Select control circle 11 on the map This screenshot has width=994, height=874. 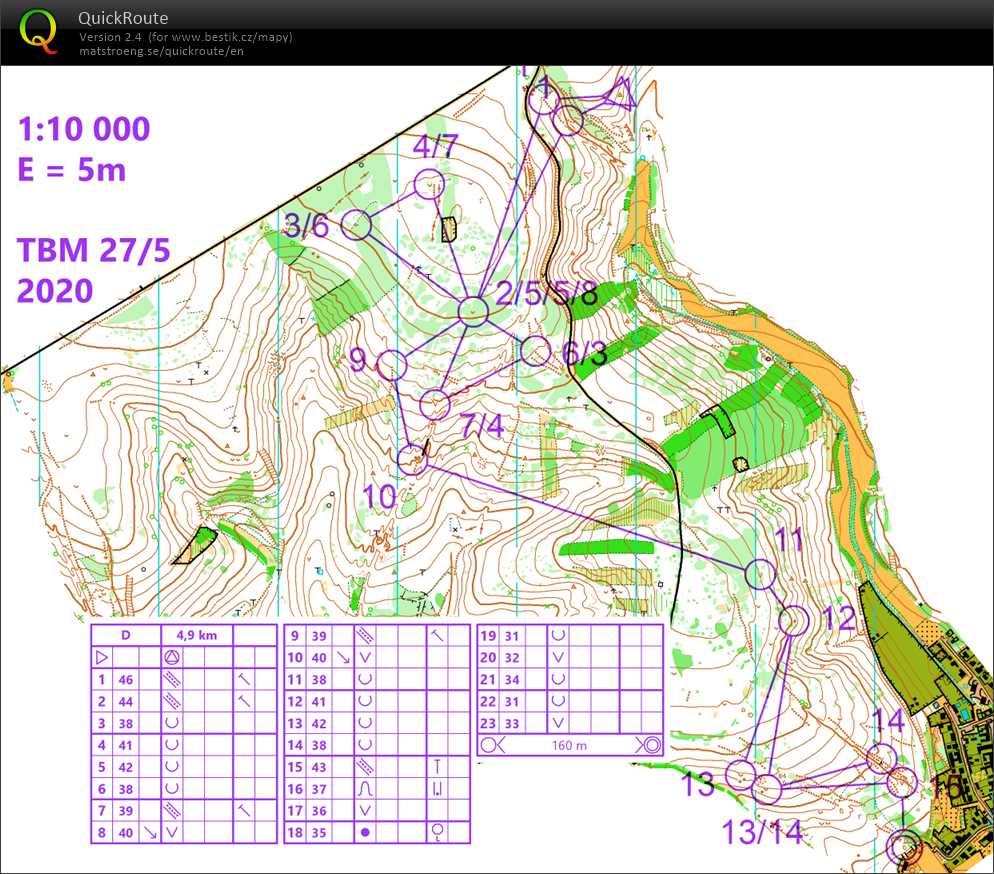761,573
